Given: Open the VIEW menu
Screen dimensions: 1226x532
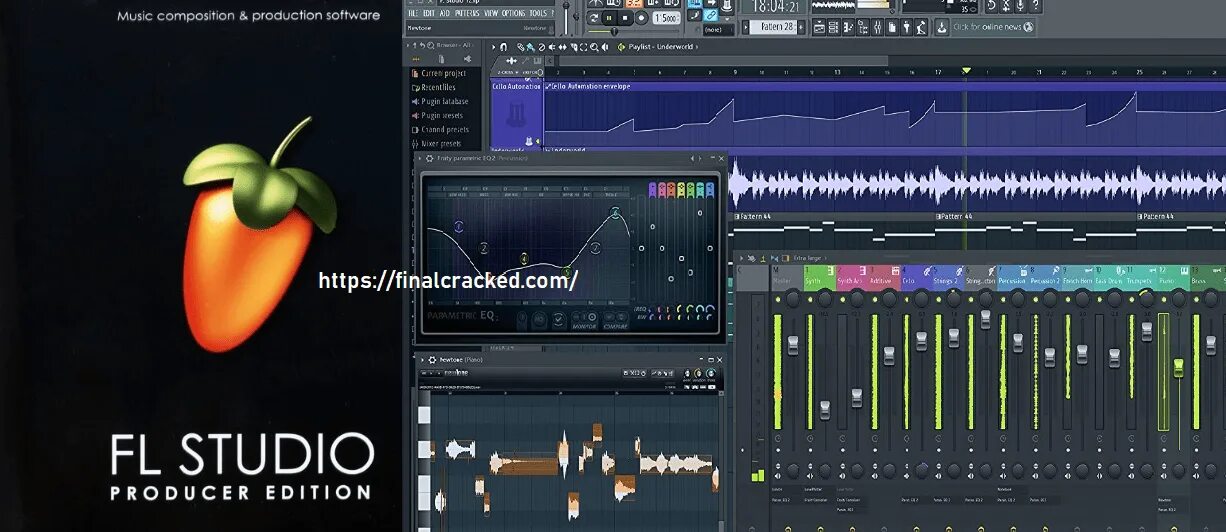Looking at the screenshot, I should pyautogui.click(x=490, y=13).
